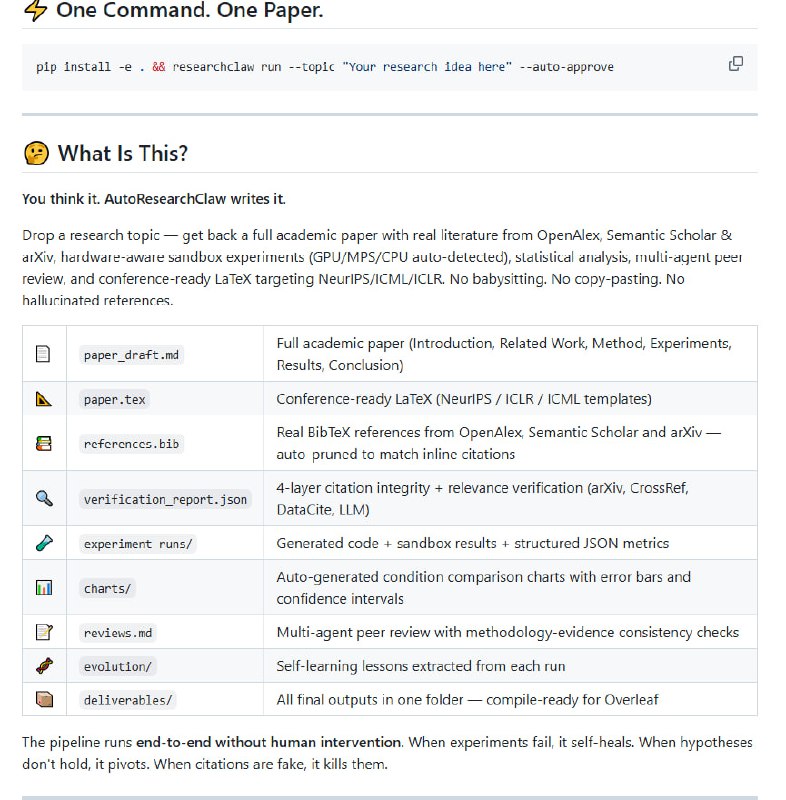The image size is (786, 800).
Task: Click the paper_draft.md code label
Action: point(133,355)
